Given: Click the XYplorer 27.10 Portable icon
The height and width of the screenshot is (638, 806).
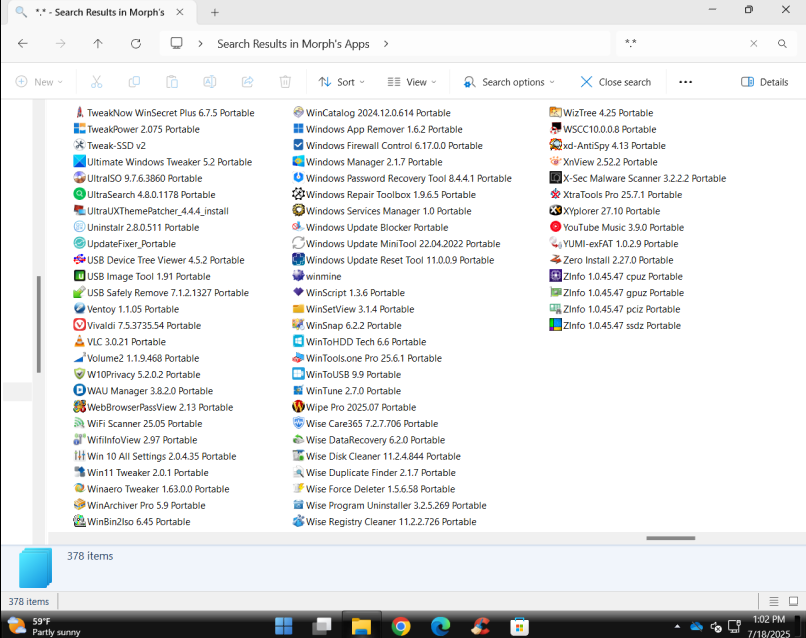Looking at the screenshot, I should (x=555, y=210).
